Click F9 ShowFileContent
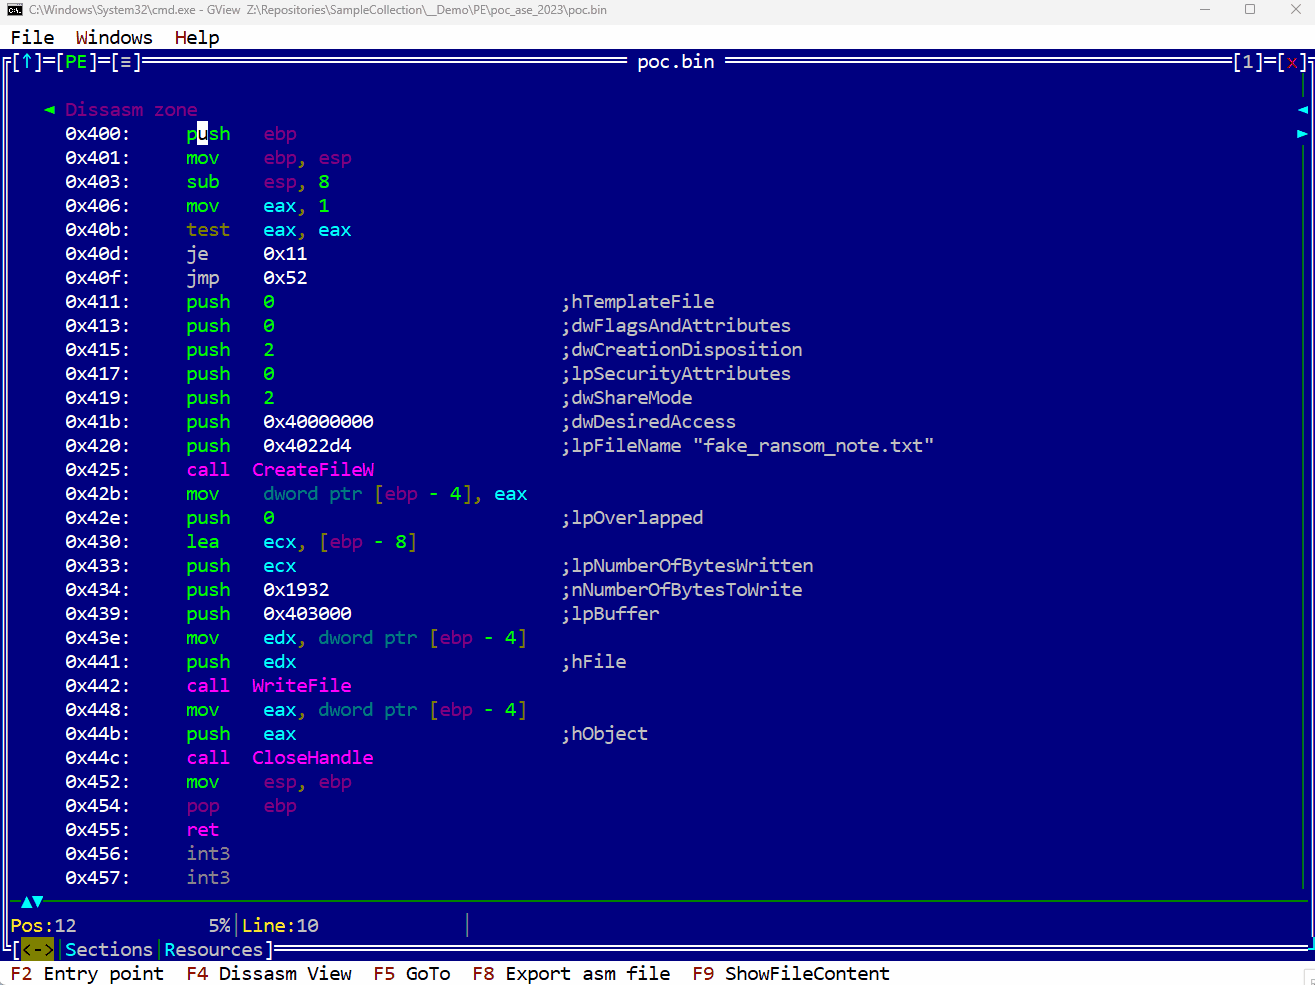 [x=791, y=974]
